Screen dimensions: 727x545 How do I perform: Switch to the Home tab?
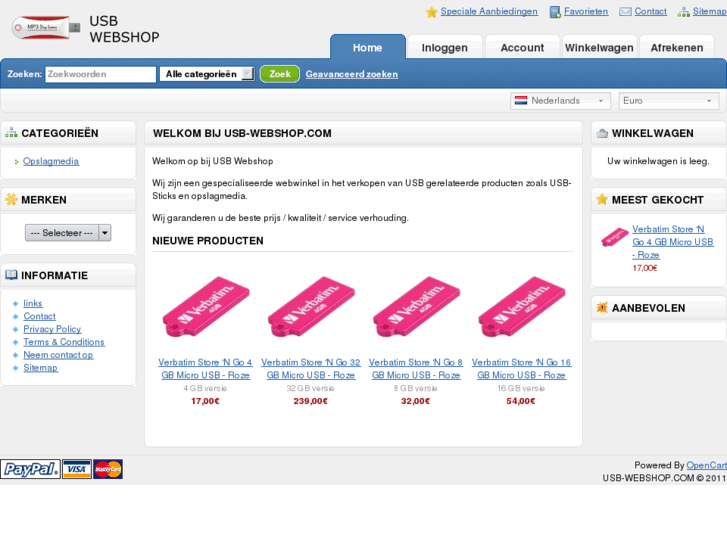coord(368,47)
